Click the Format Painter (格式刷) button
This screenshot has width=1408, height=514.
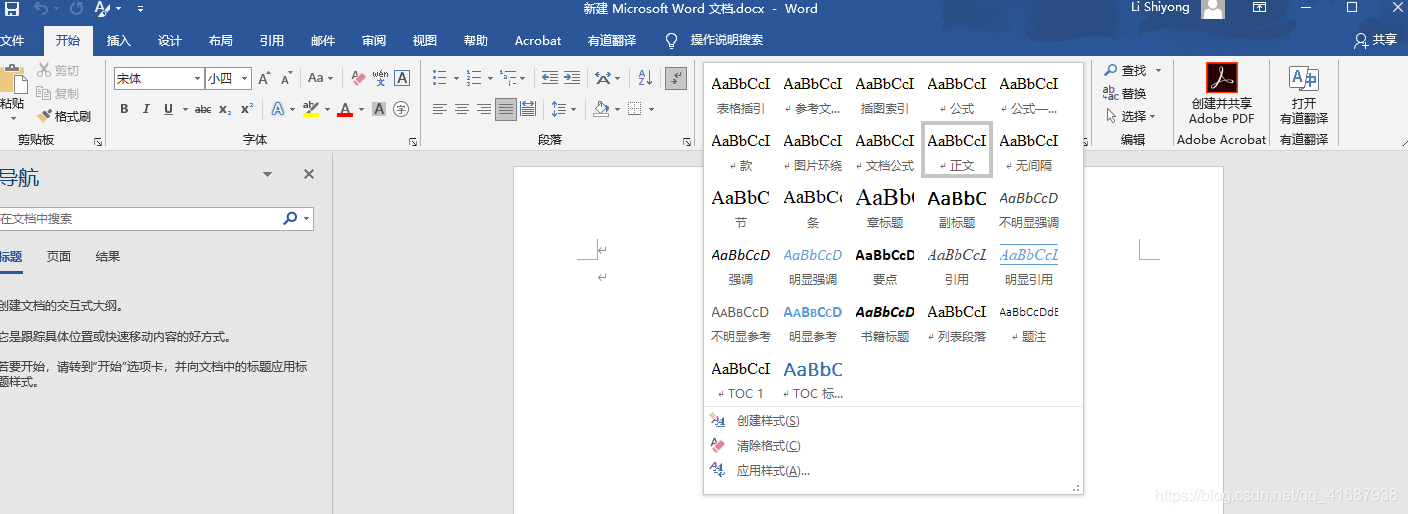tap(64, 116)
